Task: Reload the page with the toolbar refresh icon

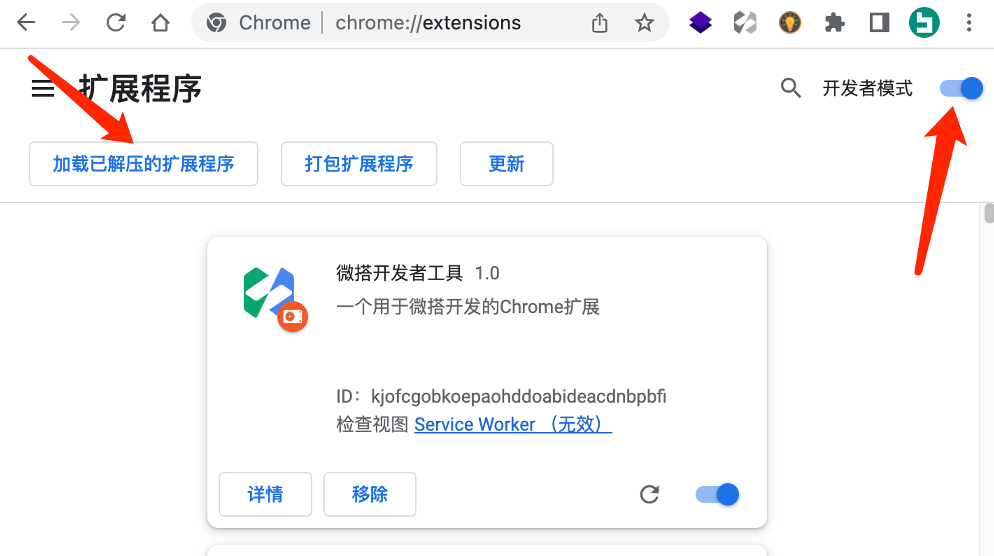Action: tap(115, 23)
